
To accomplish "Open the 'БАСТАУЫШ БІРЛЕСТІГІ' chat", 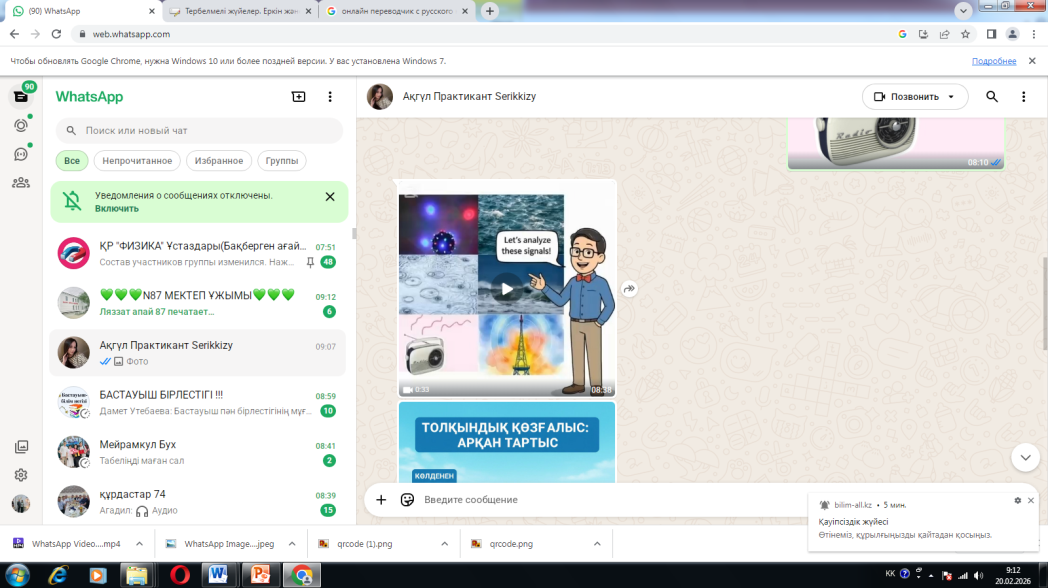I will point(198,403).
